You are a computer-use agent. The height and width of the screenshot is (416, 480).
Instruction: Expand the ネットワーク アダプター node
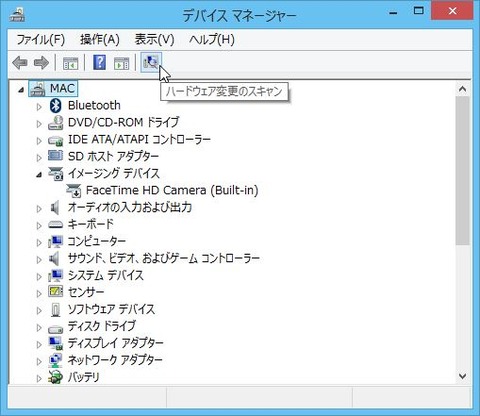pyautogui.click(x=39, y=362)
